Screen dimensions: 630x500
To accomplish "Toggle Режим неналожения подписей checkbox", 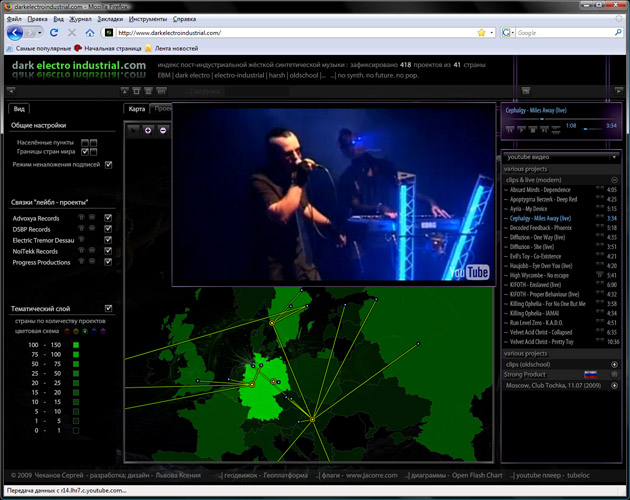I will [x=108, y=164].
